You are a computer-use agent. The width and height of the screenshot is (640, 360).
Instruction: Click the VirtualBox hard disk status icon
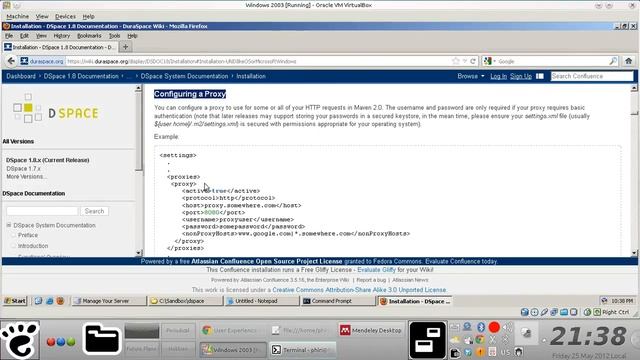pyautogui.click(x=525, y=312)
